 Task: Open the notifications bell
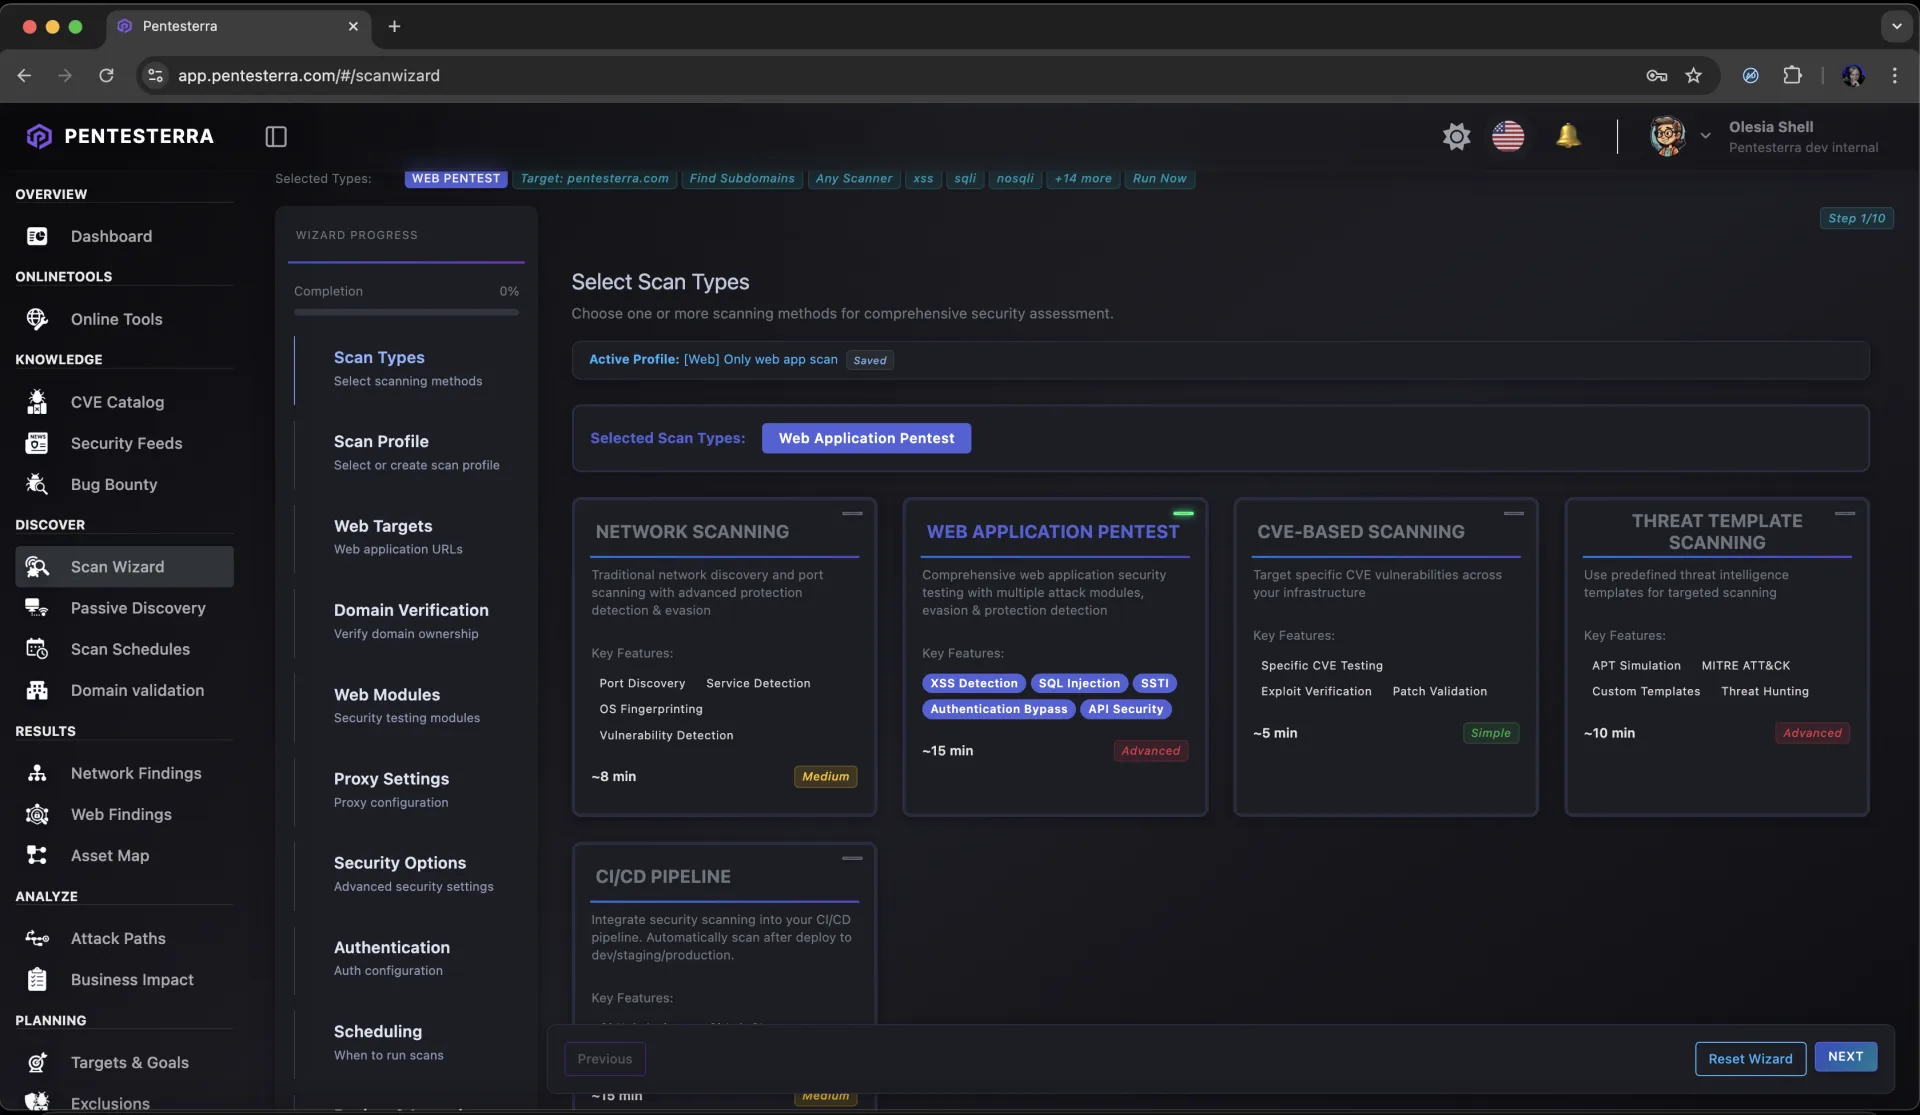1568,135
